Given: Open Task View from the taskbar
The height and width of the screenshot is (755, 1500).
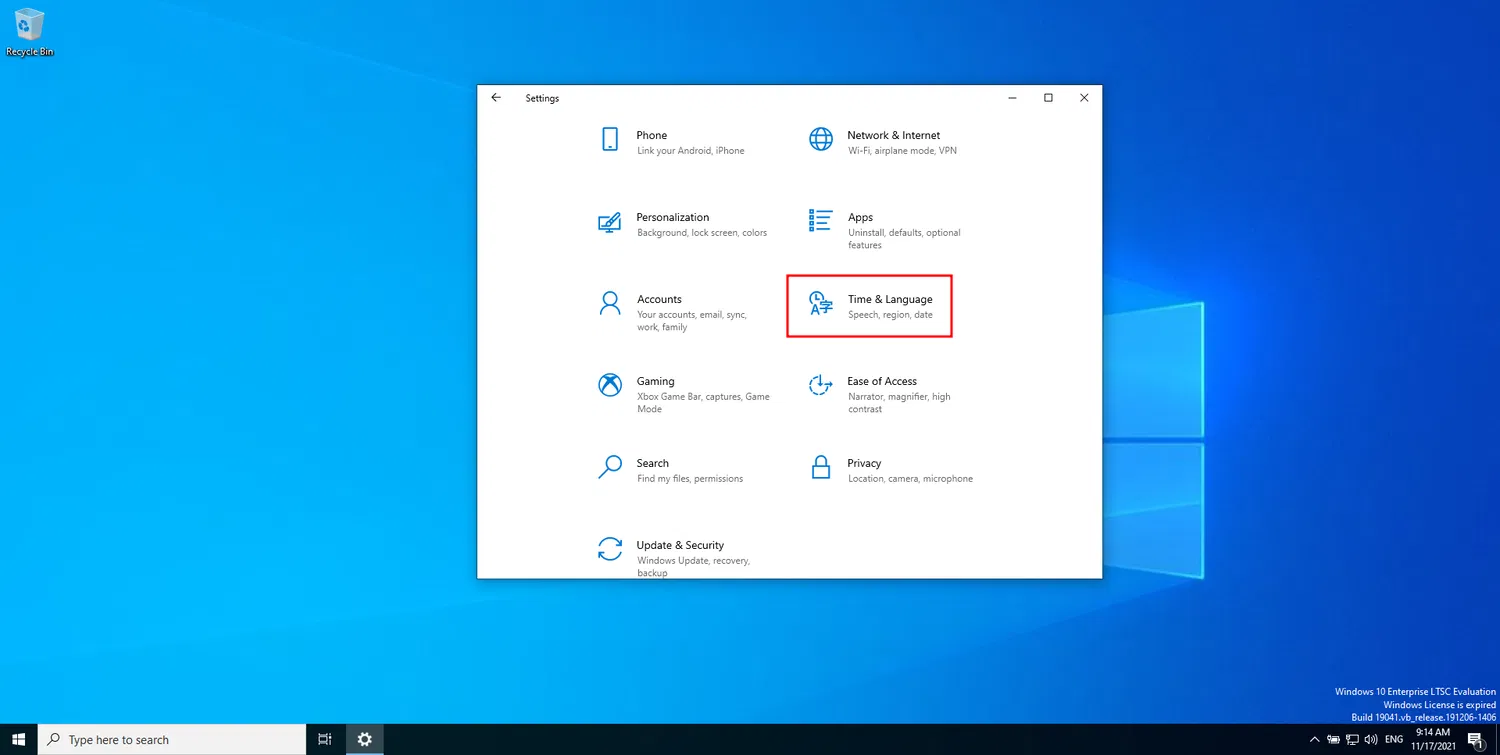Looking at the screenshot, I should [325, 739].
